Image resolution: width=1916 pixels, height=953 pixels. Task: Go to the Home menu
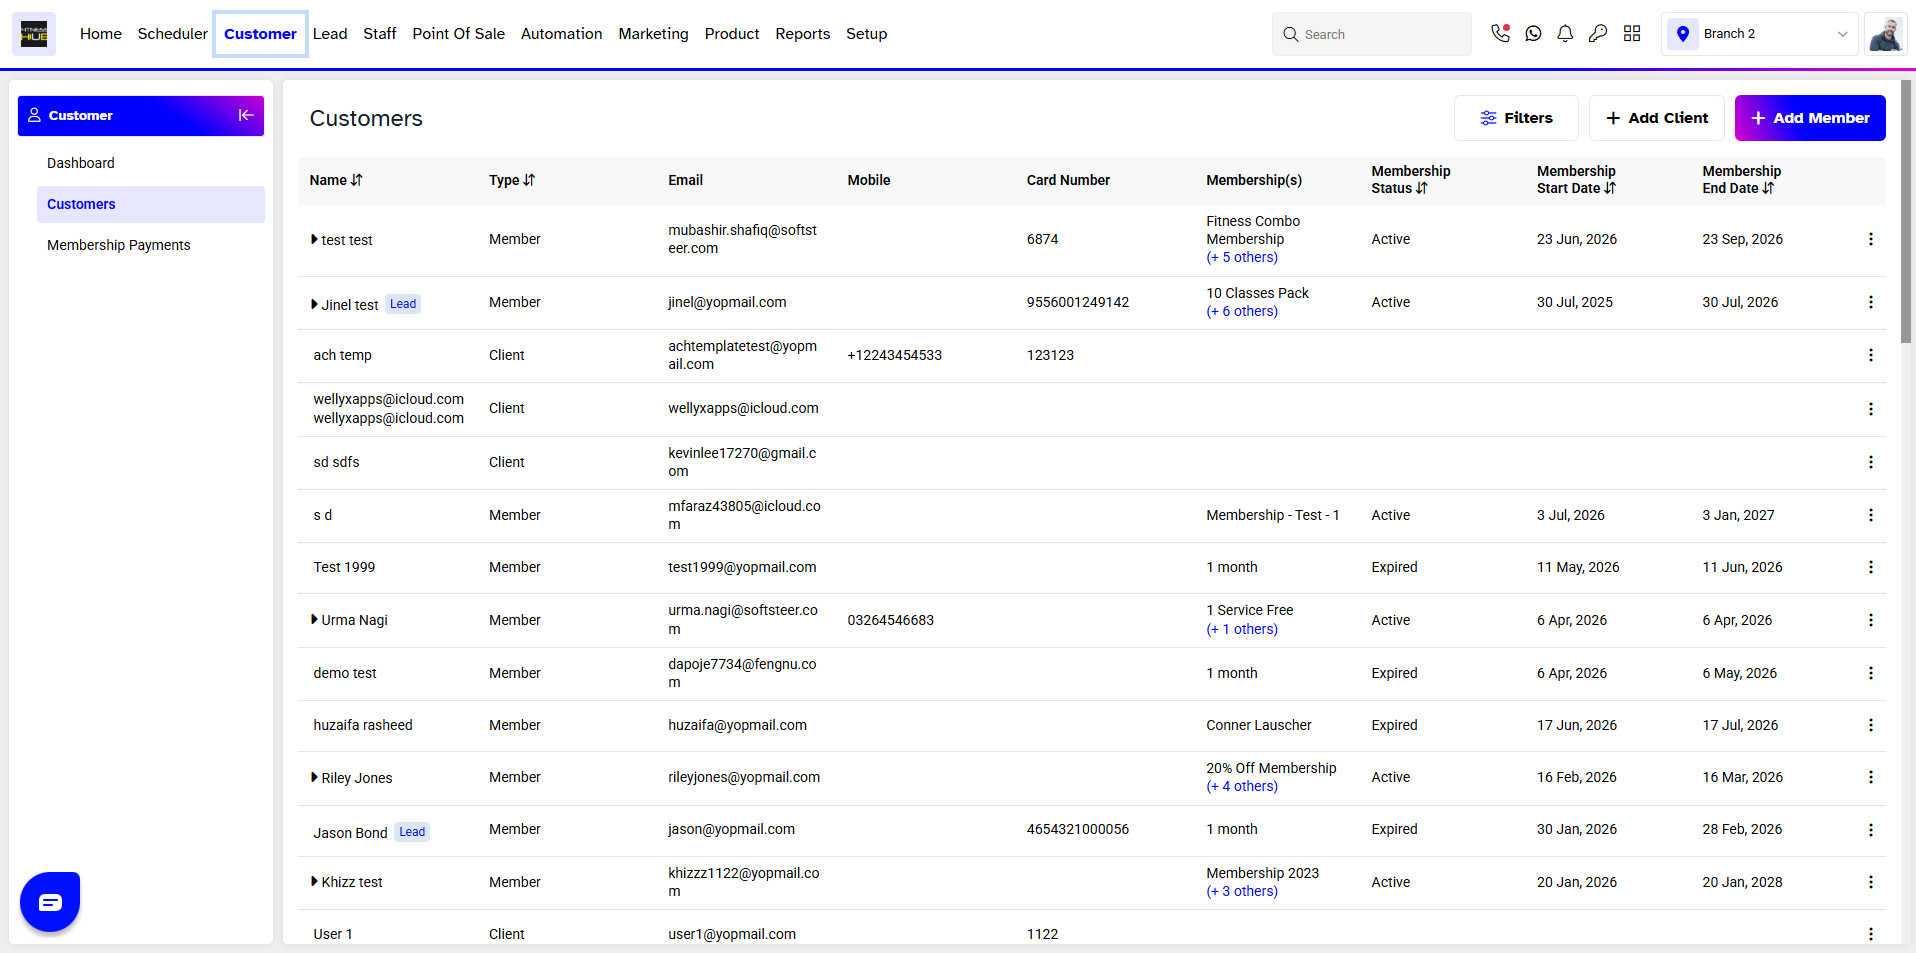[101, 34]
